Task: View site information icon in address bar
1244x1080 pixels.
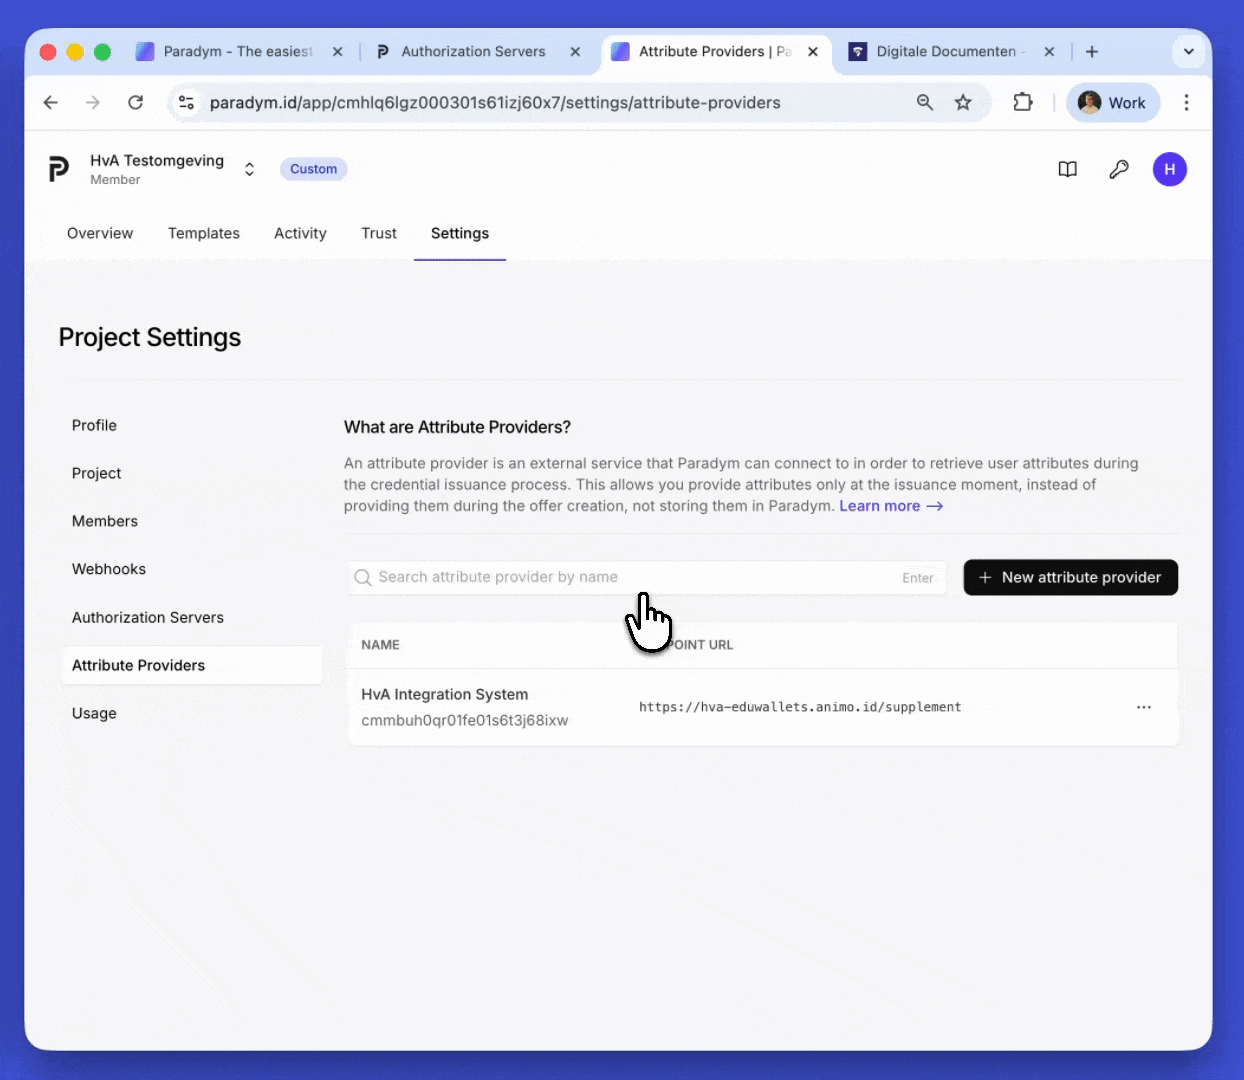Action: click(186, 102)
